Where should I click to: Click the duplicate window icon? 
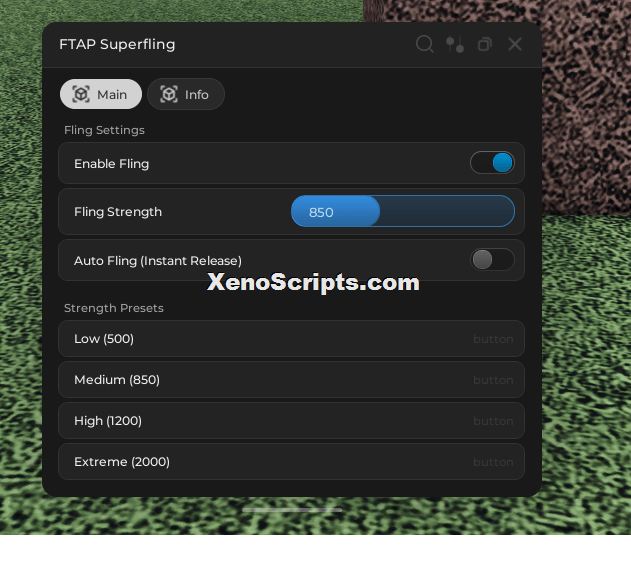[x=485, y=44]
